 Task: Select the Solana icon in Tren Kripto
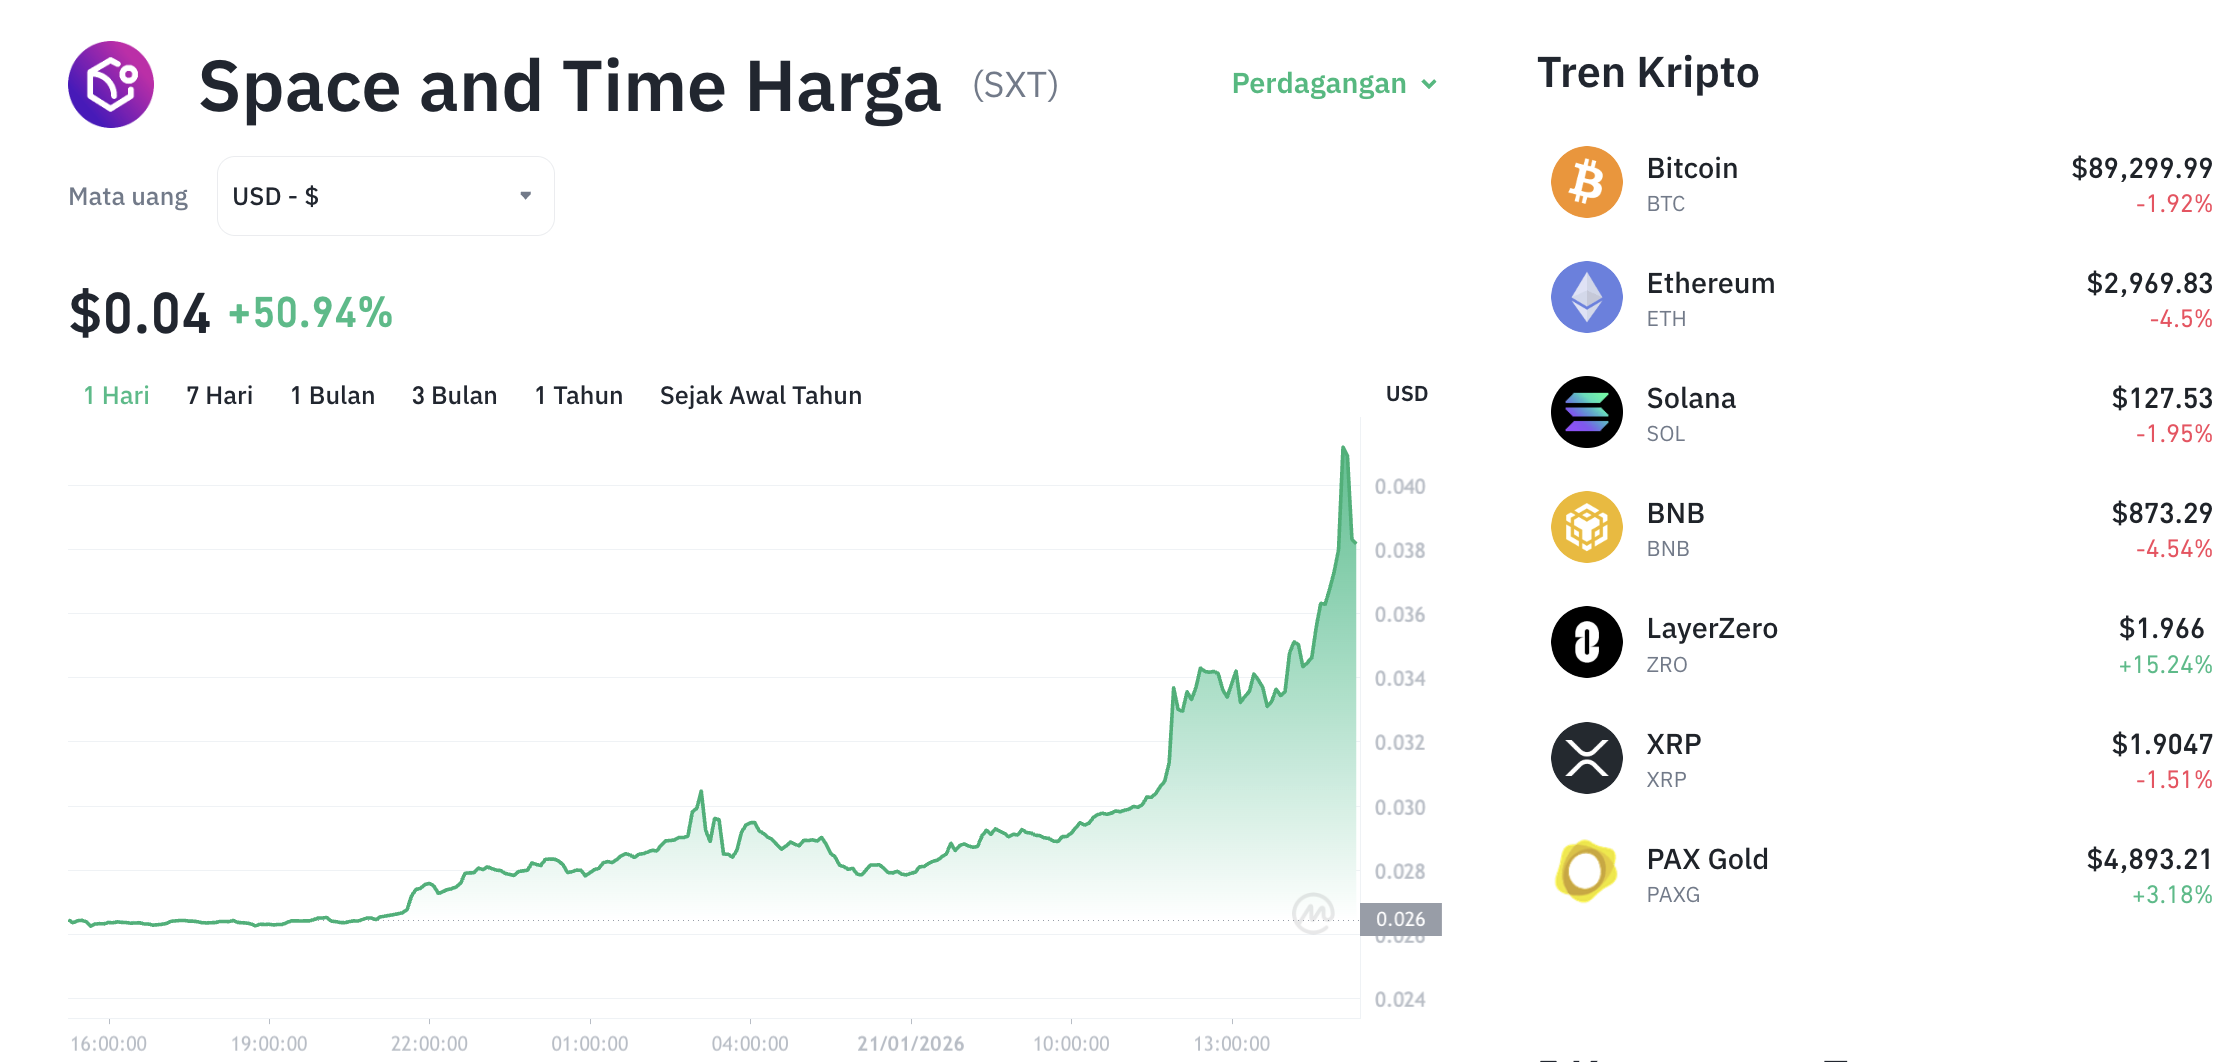coord(1586,412)
